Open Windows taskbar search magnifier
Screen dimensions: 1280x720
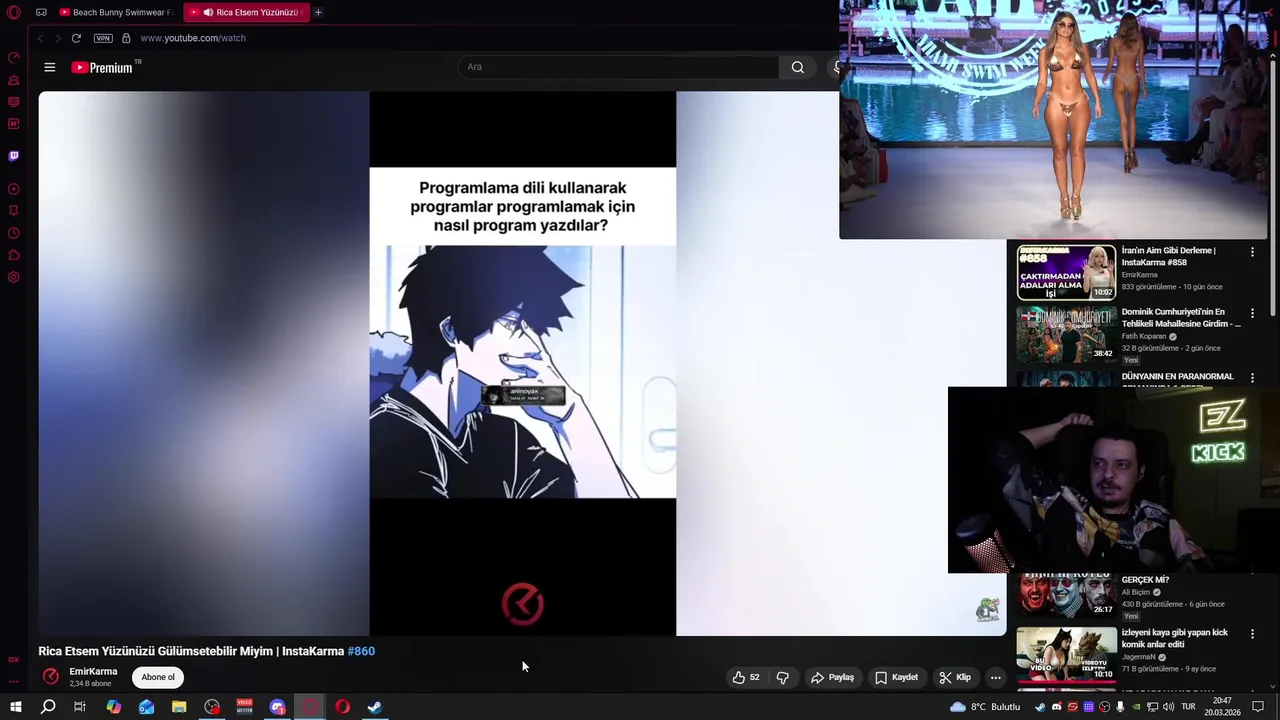(x=48, y=707)
